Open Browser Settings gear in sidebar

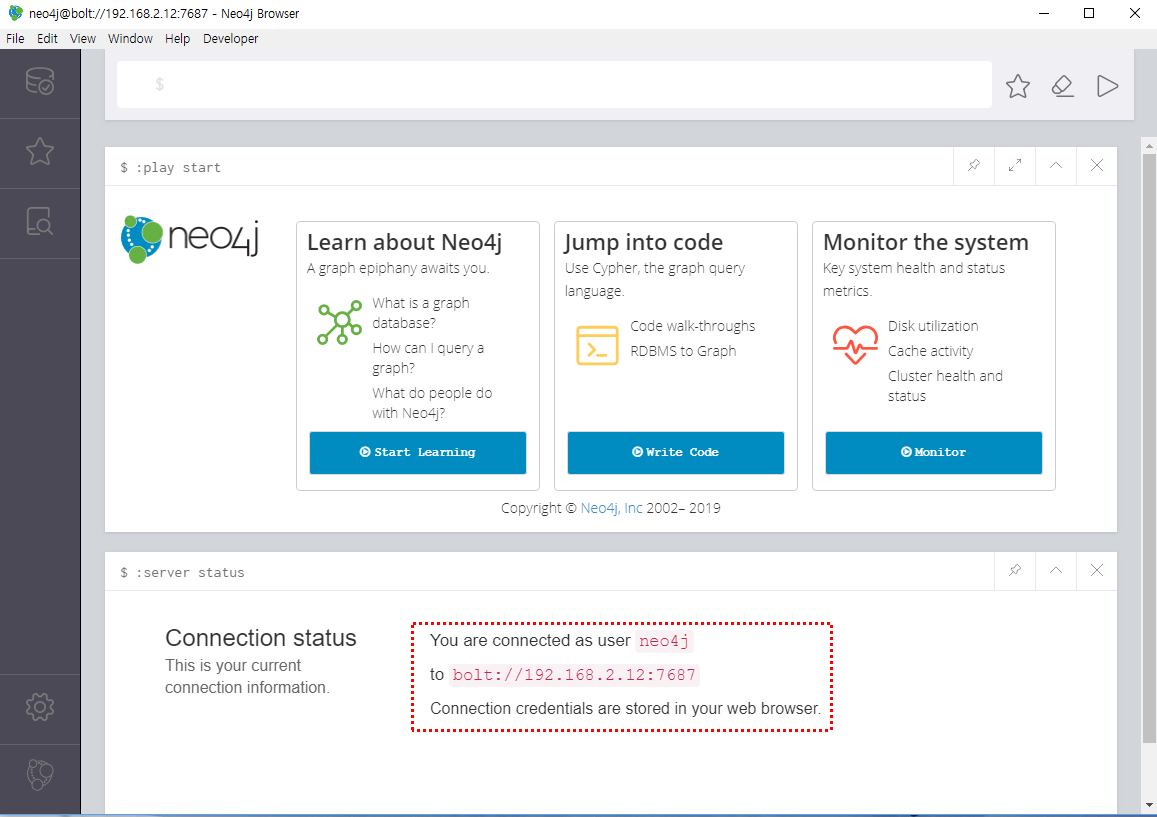(x=40, y=707)
